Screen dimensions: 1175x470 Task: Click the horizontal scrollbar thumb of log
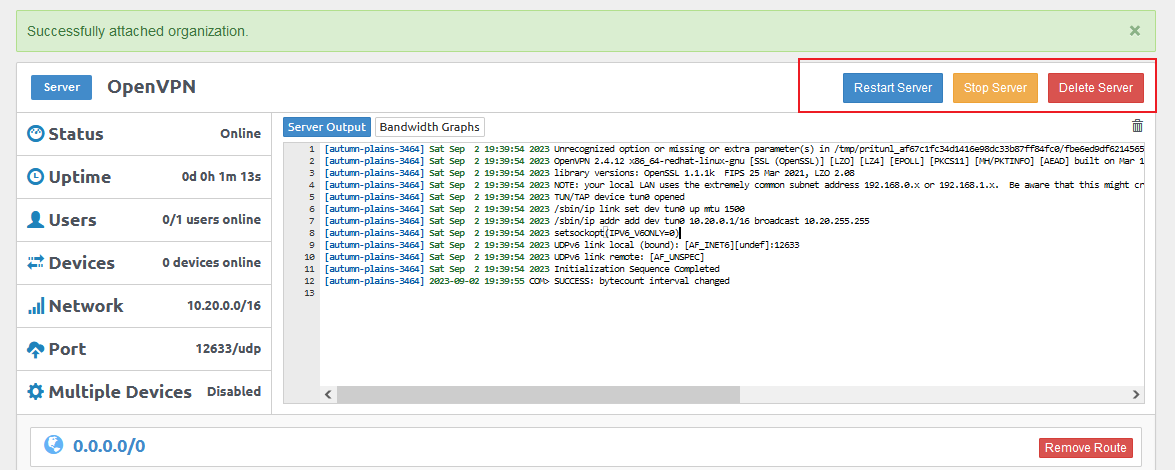pos(538,394)
